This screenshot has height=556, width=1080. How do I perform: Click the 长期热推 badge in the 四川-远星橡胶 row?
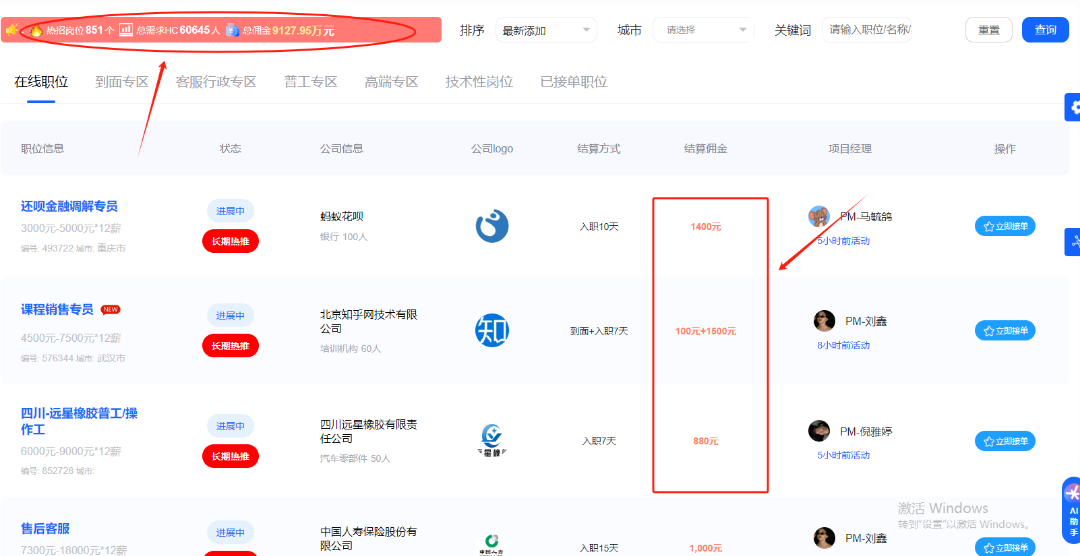[x=231, y=456]
